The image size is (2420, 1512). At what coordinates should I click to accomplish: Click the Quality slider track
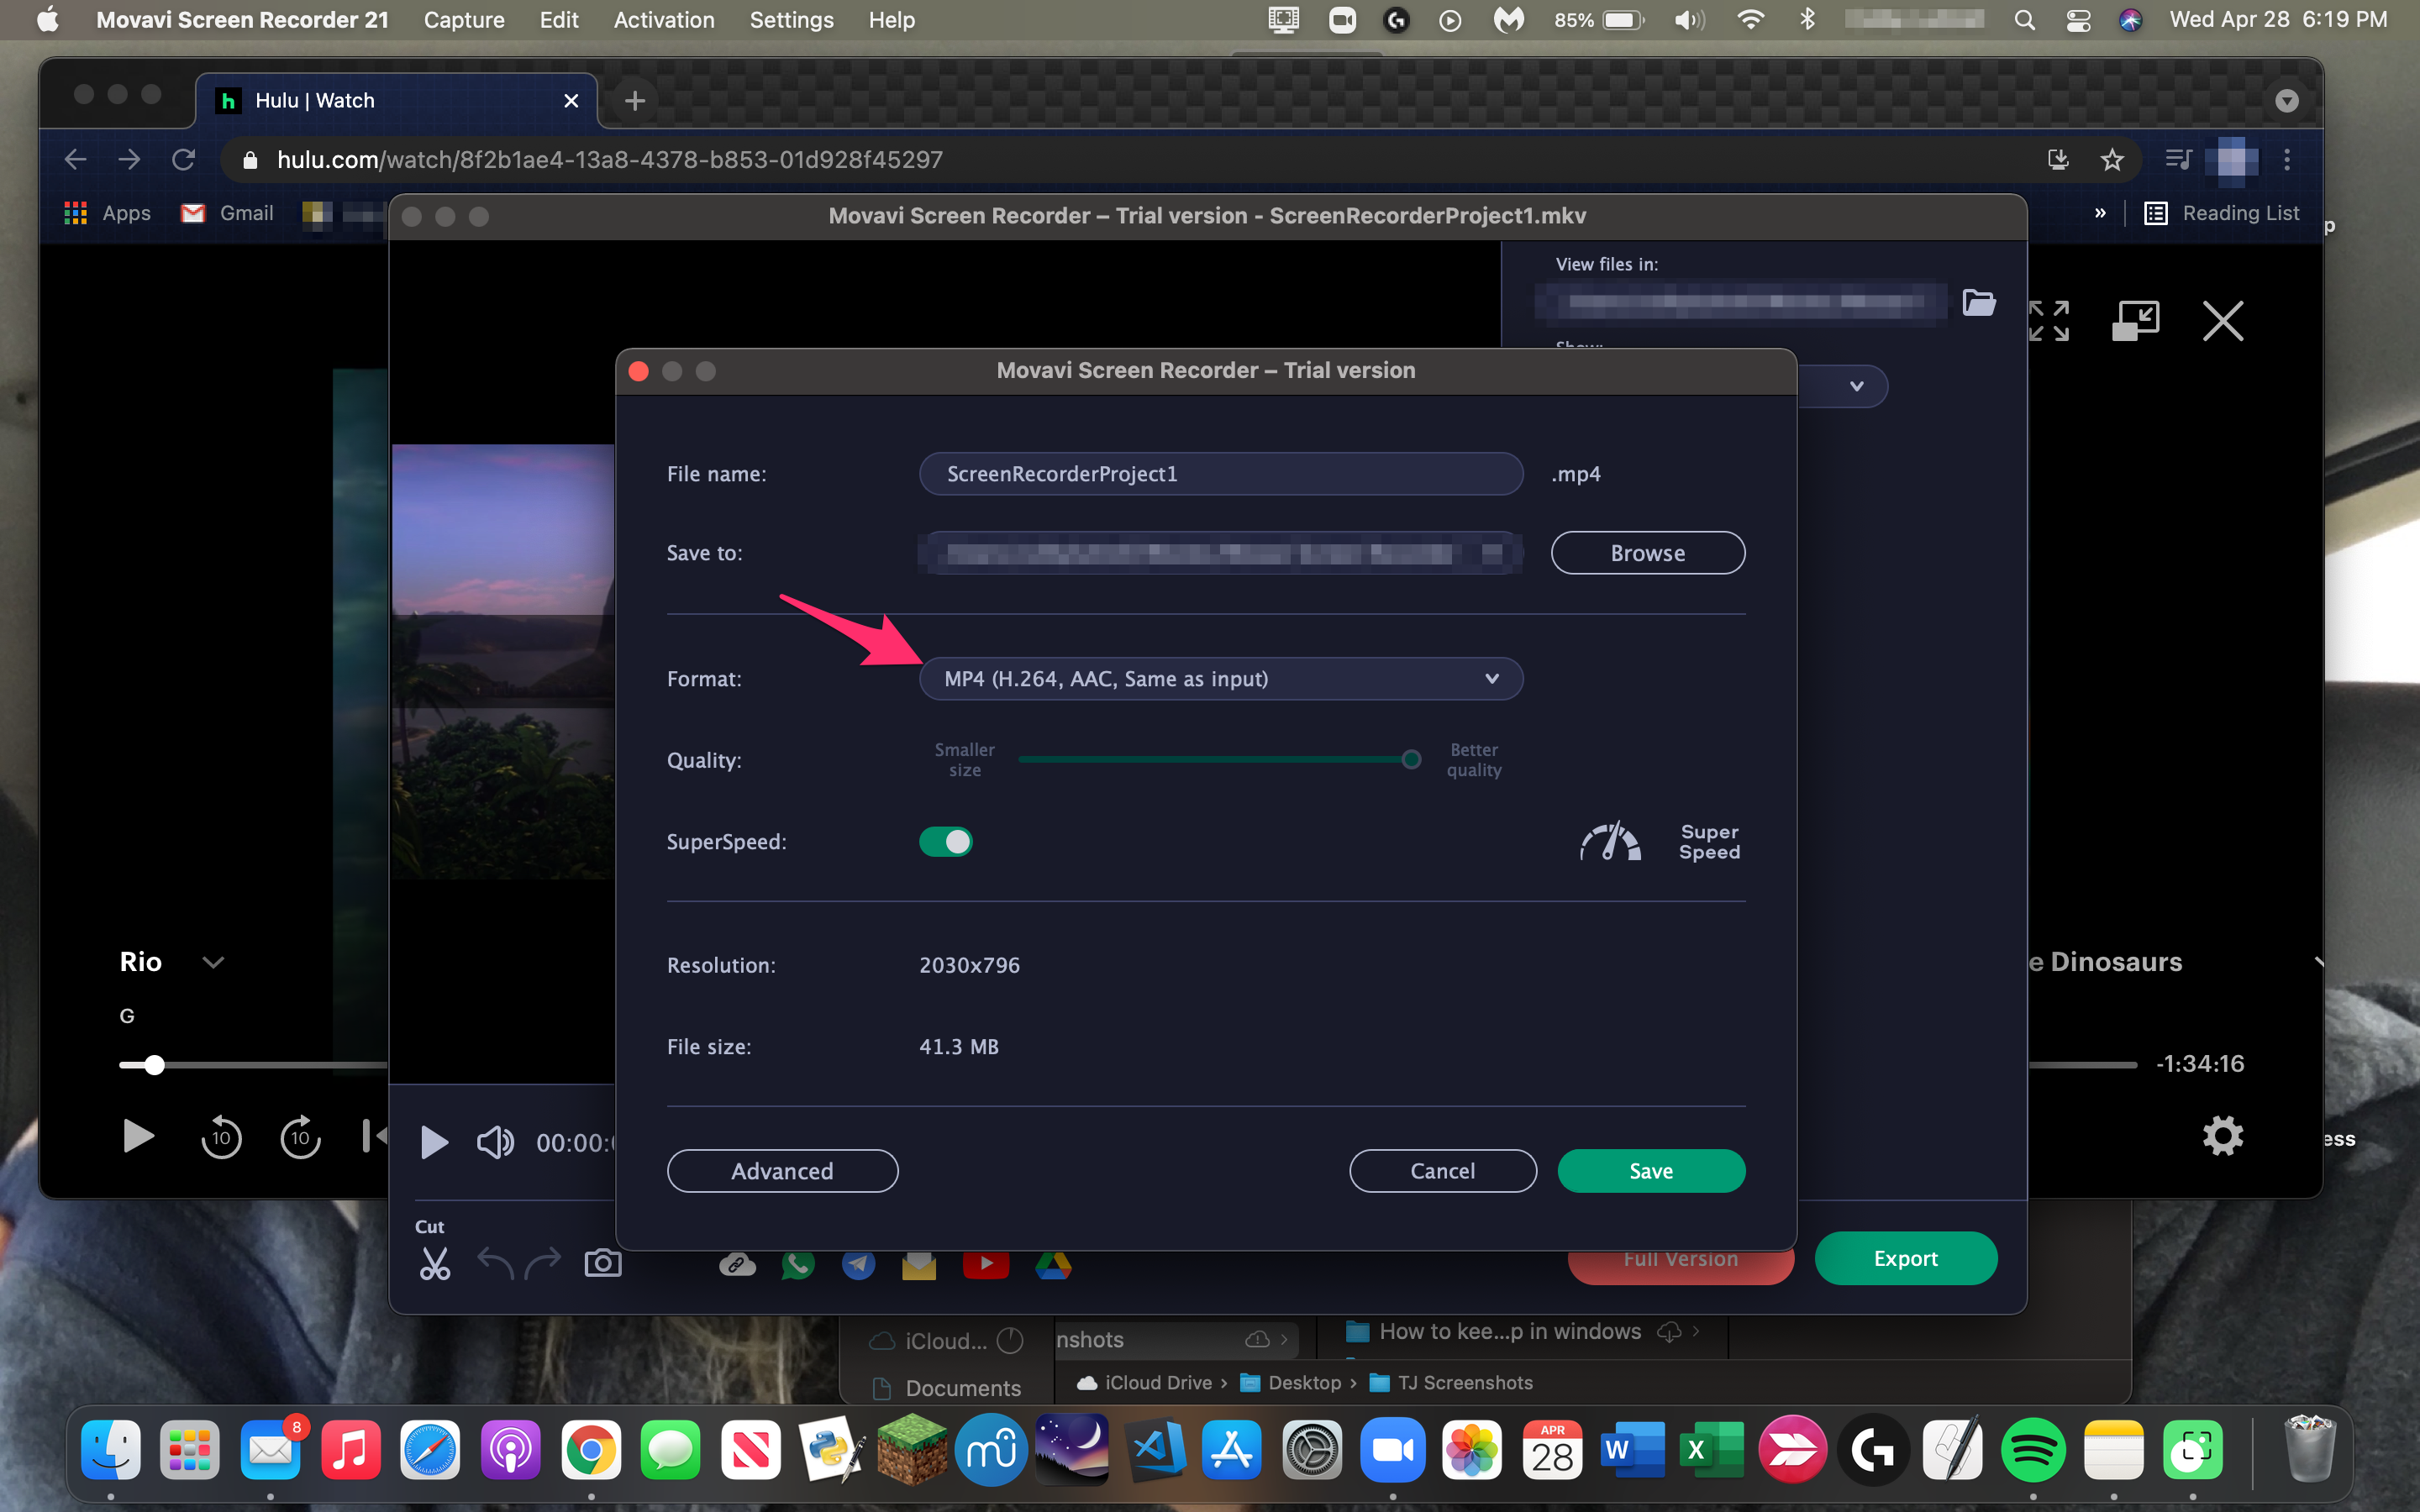tap(1215, 760)
